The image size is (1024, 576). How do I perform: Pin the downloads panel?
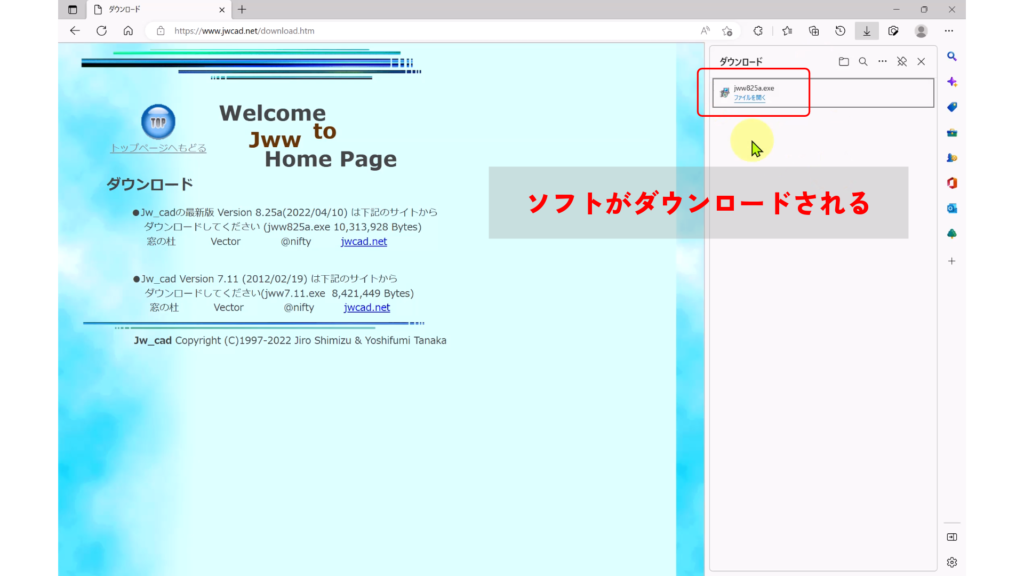tap(902, 61)
